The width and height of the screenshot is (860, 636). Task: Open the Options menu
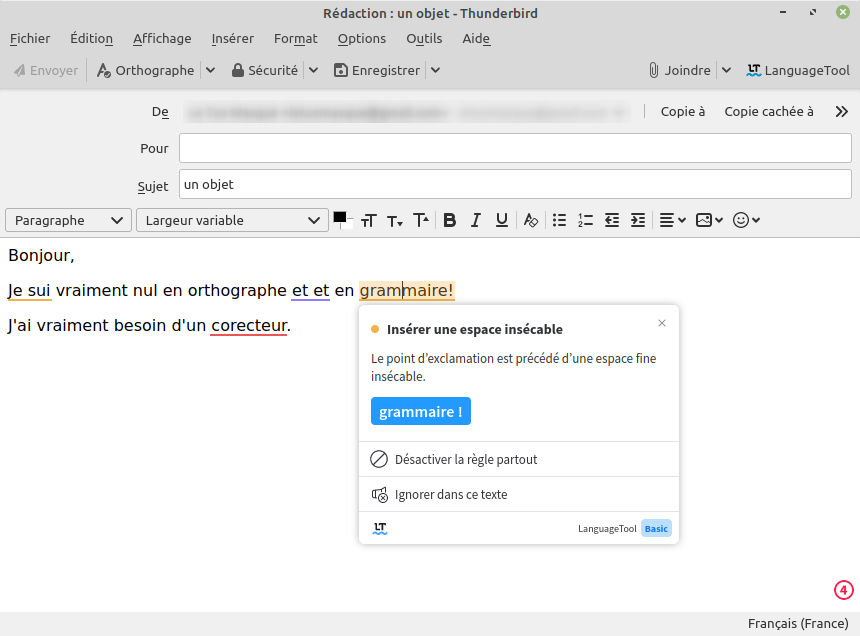pyautogui.click(x=362, y=38)
